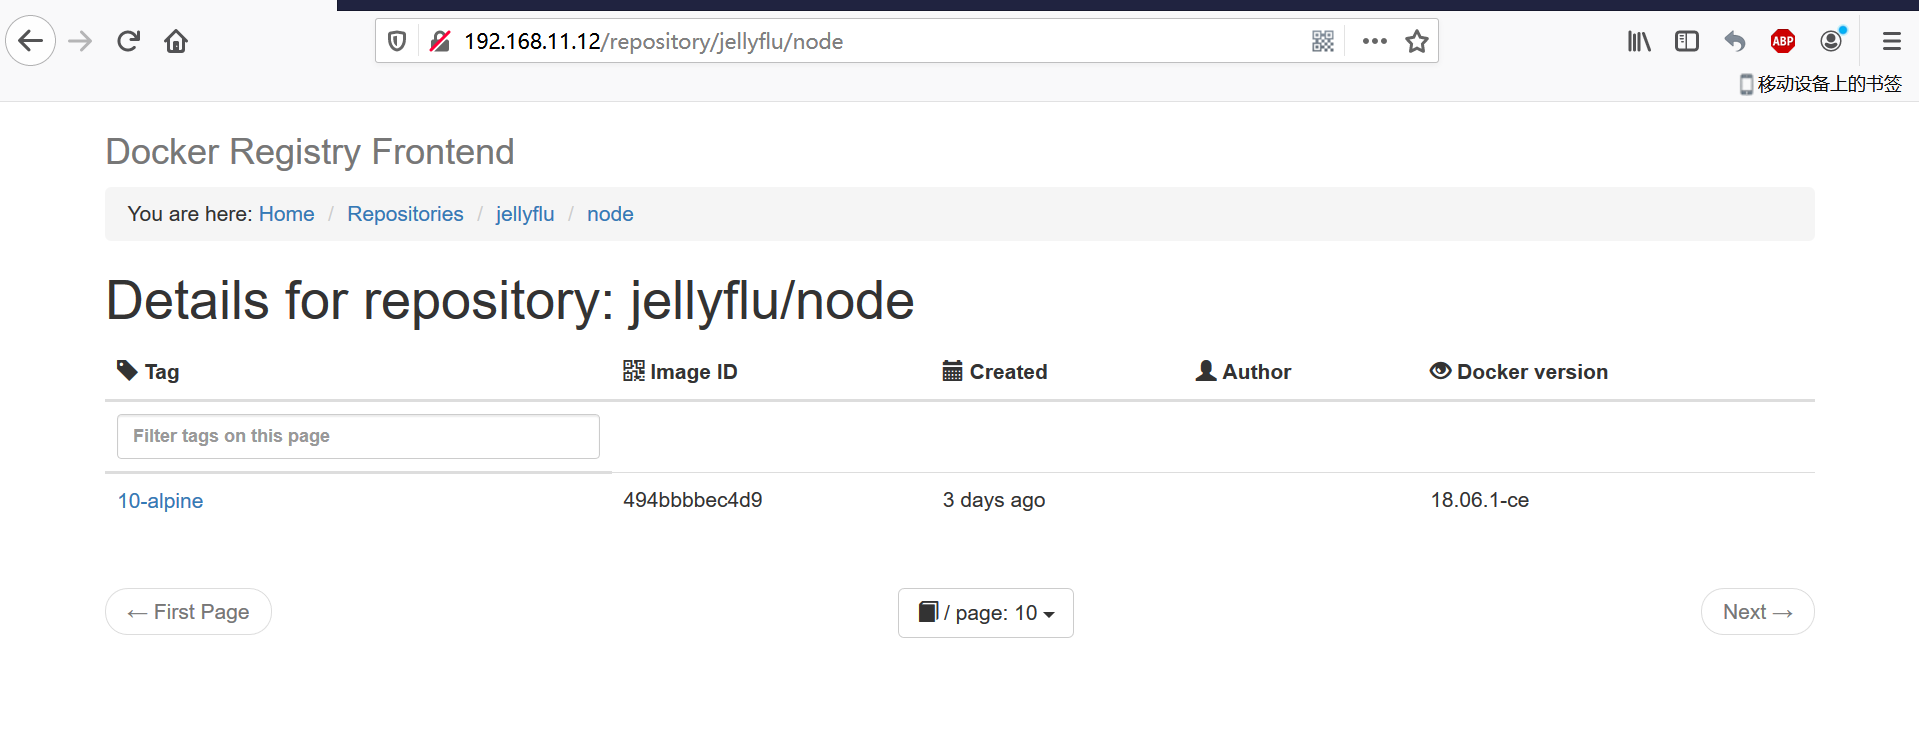Go back with the browser back arrow
The image size is (1919, 750).
click(31, 41)
